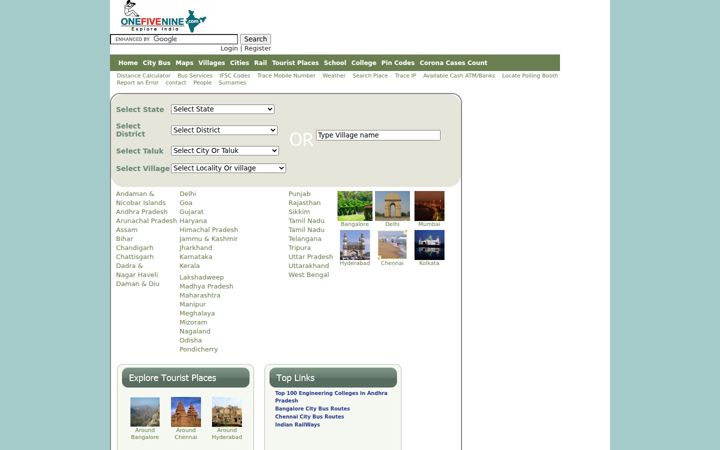Expand the Select District dropdown
The height and width of the screenshot is (450, 720).
[x=224, y=130]
